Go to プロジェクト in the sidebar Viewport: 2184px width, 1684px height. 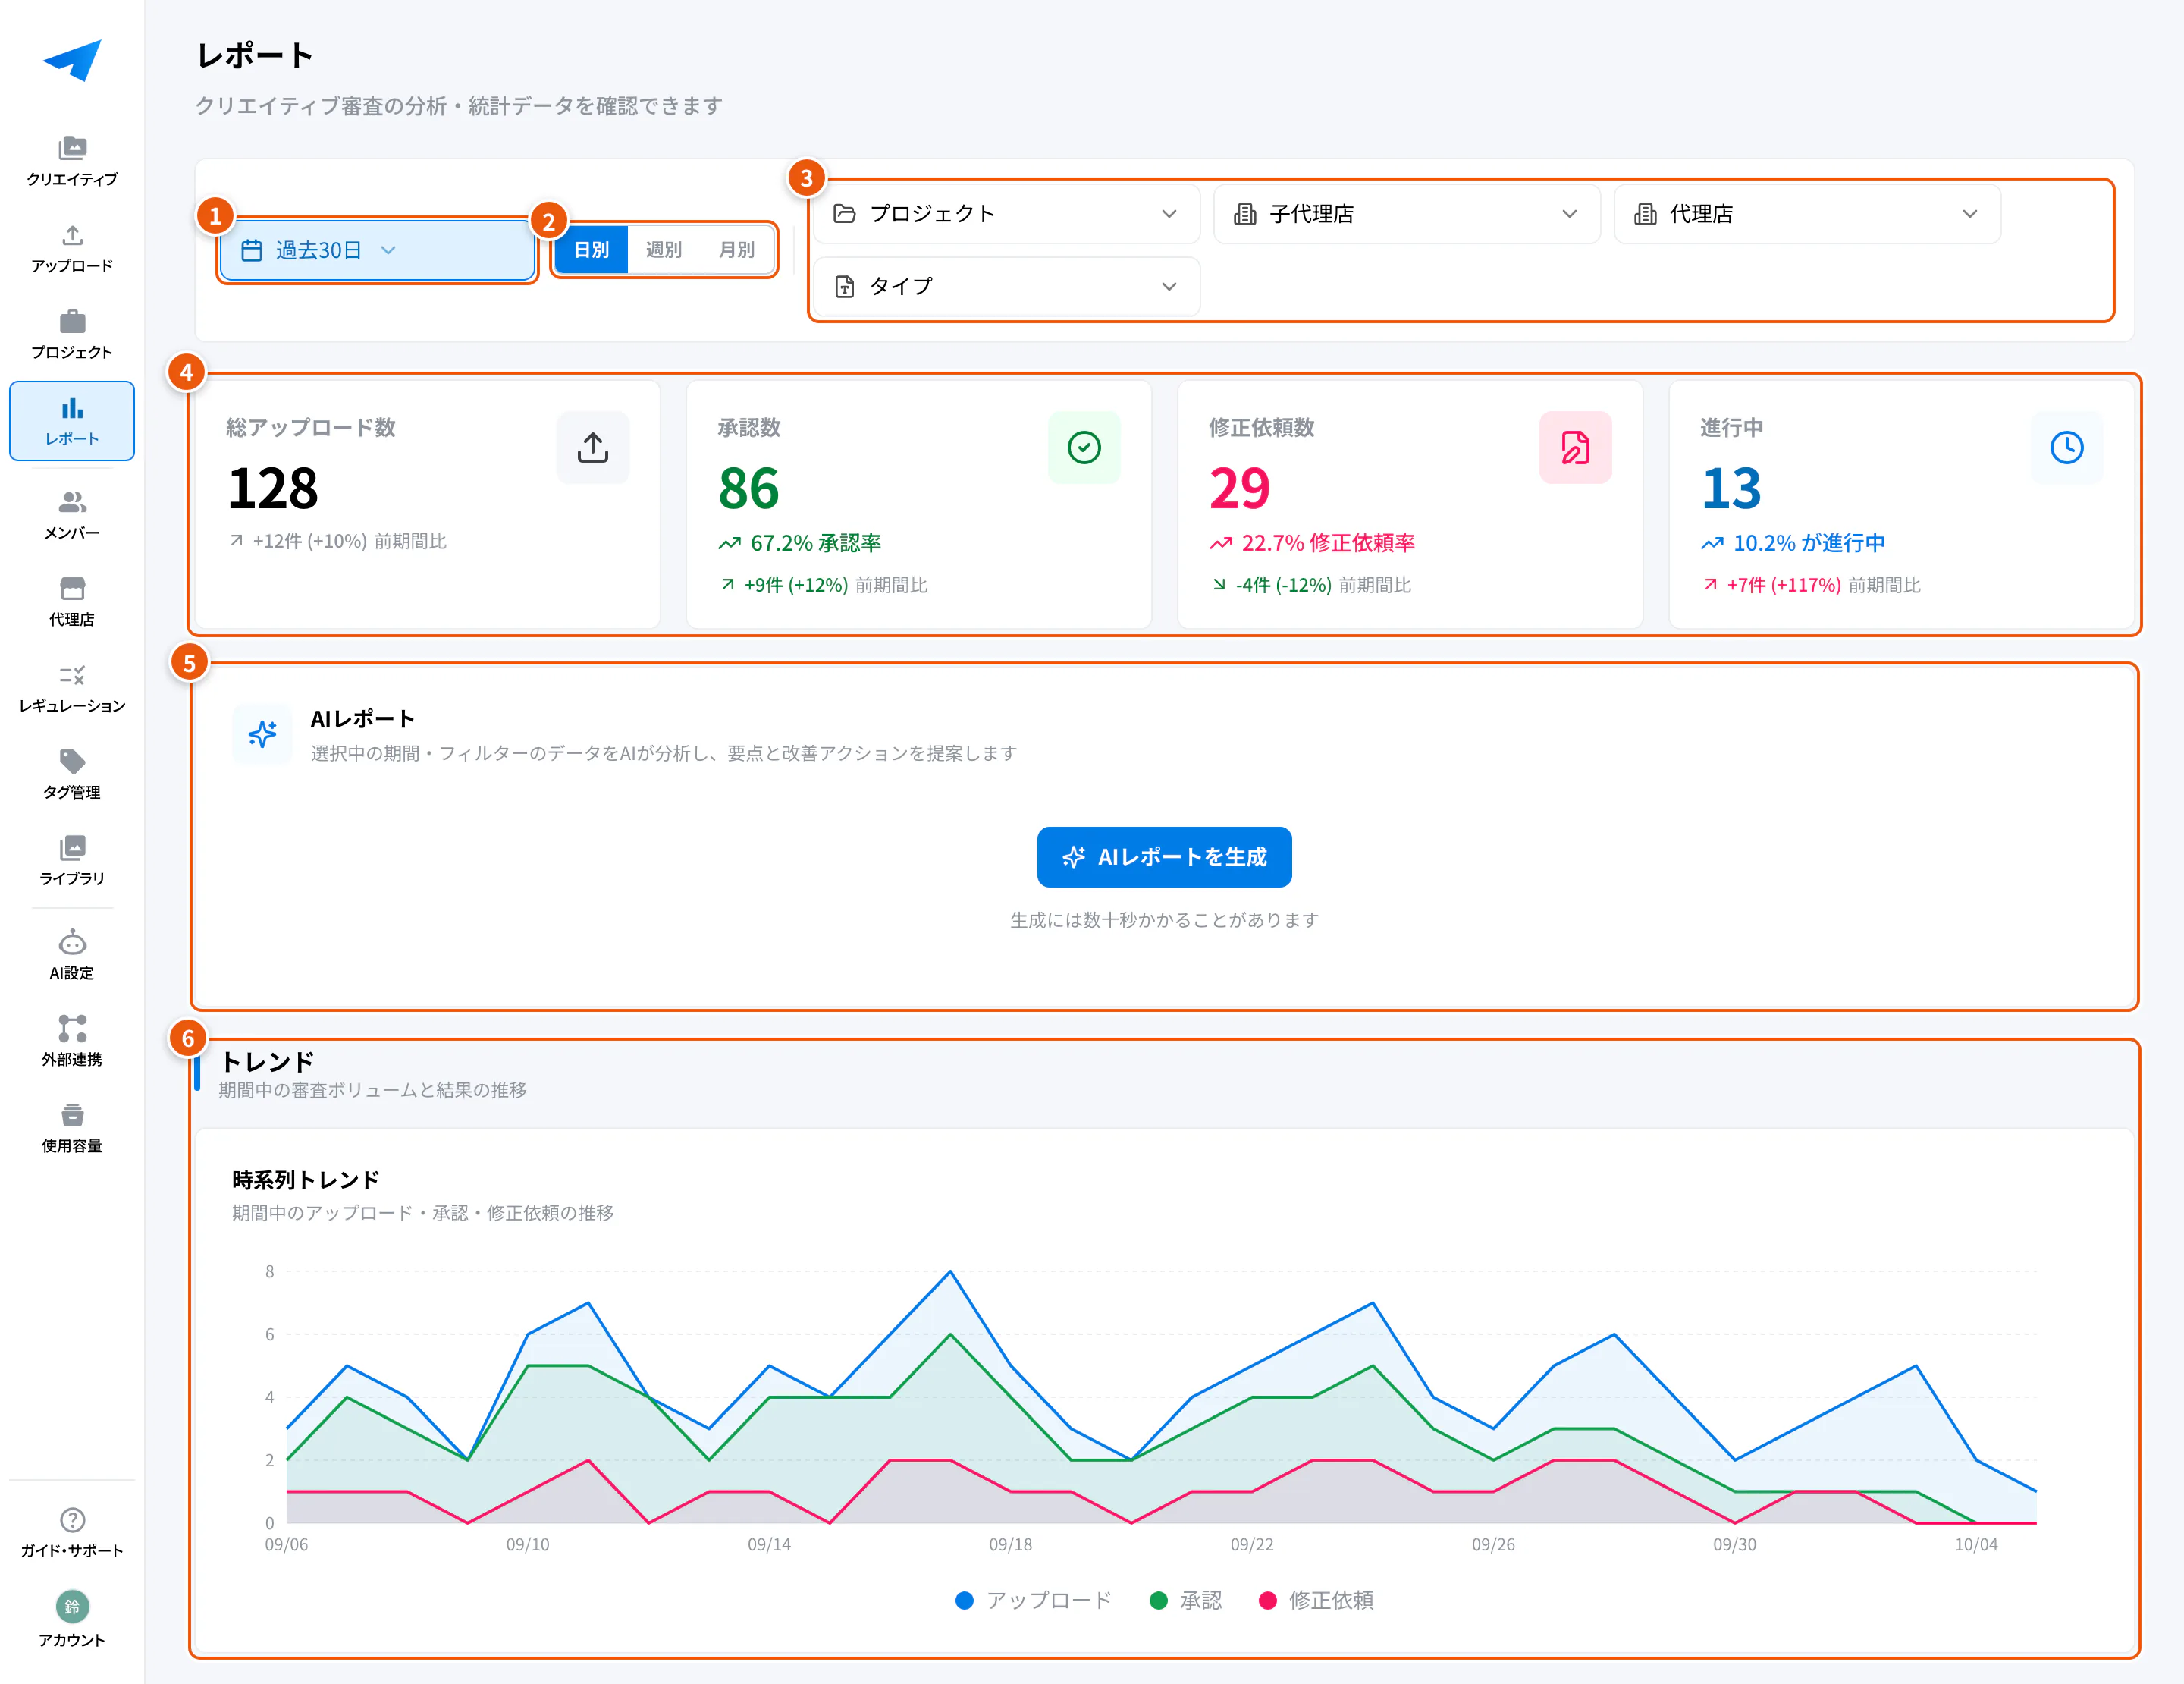click(72, 334)
